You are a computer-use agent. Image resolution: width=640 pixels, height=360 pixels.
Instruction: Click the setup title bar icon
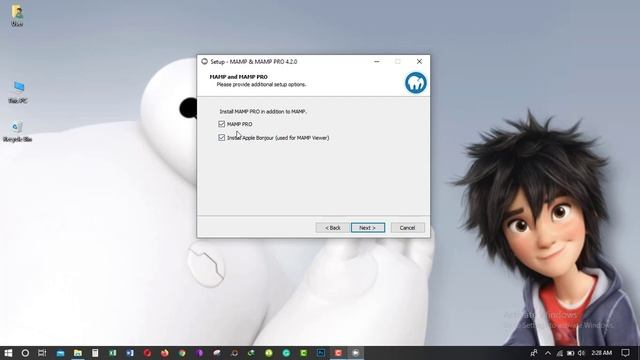click(204, 61)
